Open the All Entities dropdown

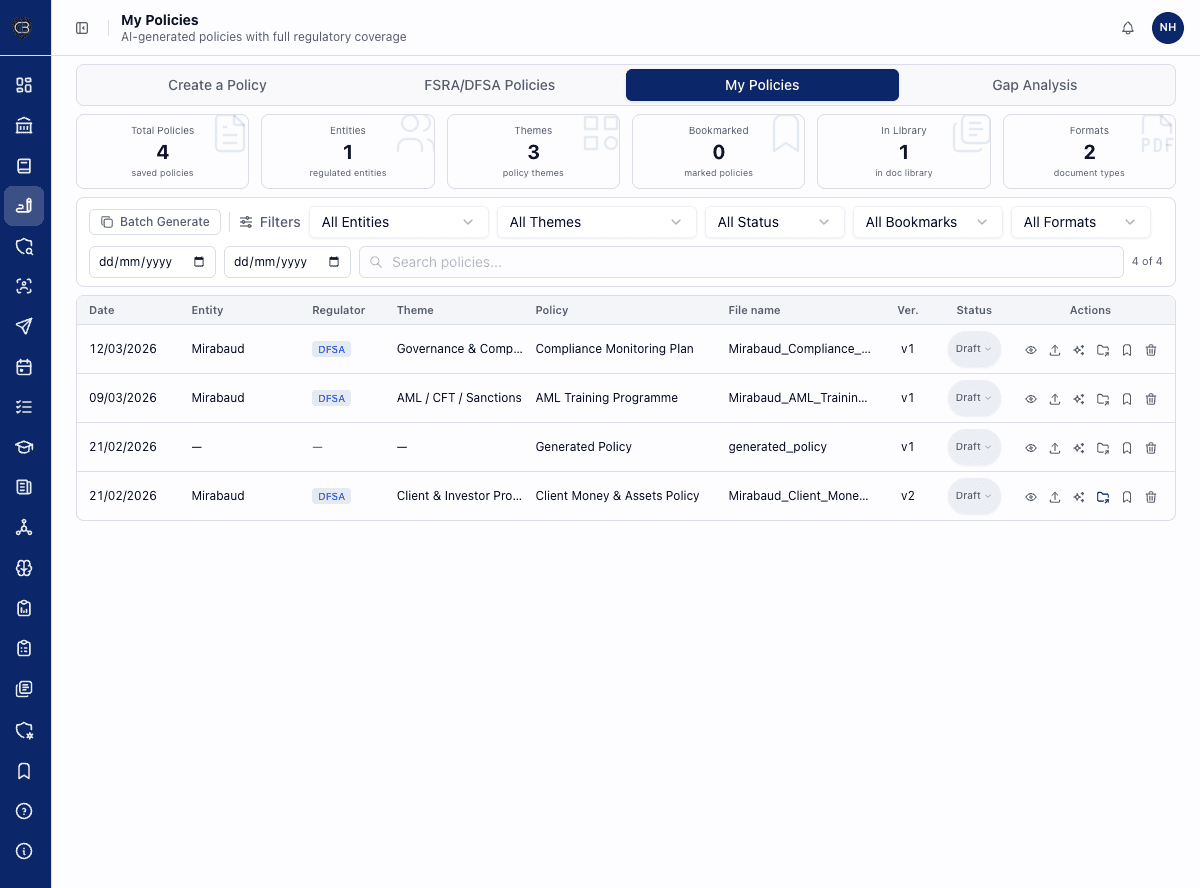[398, 222]
